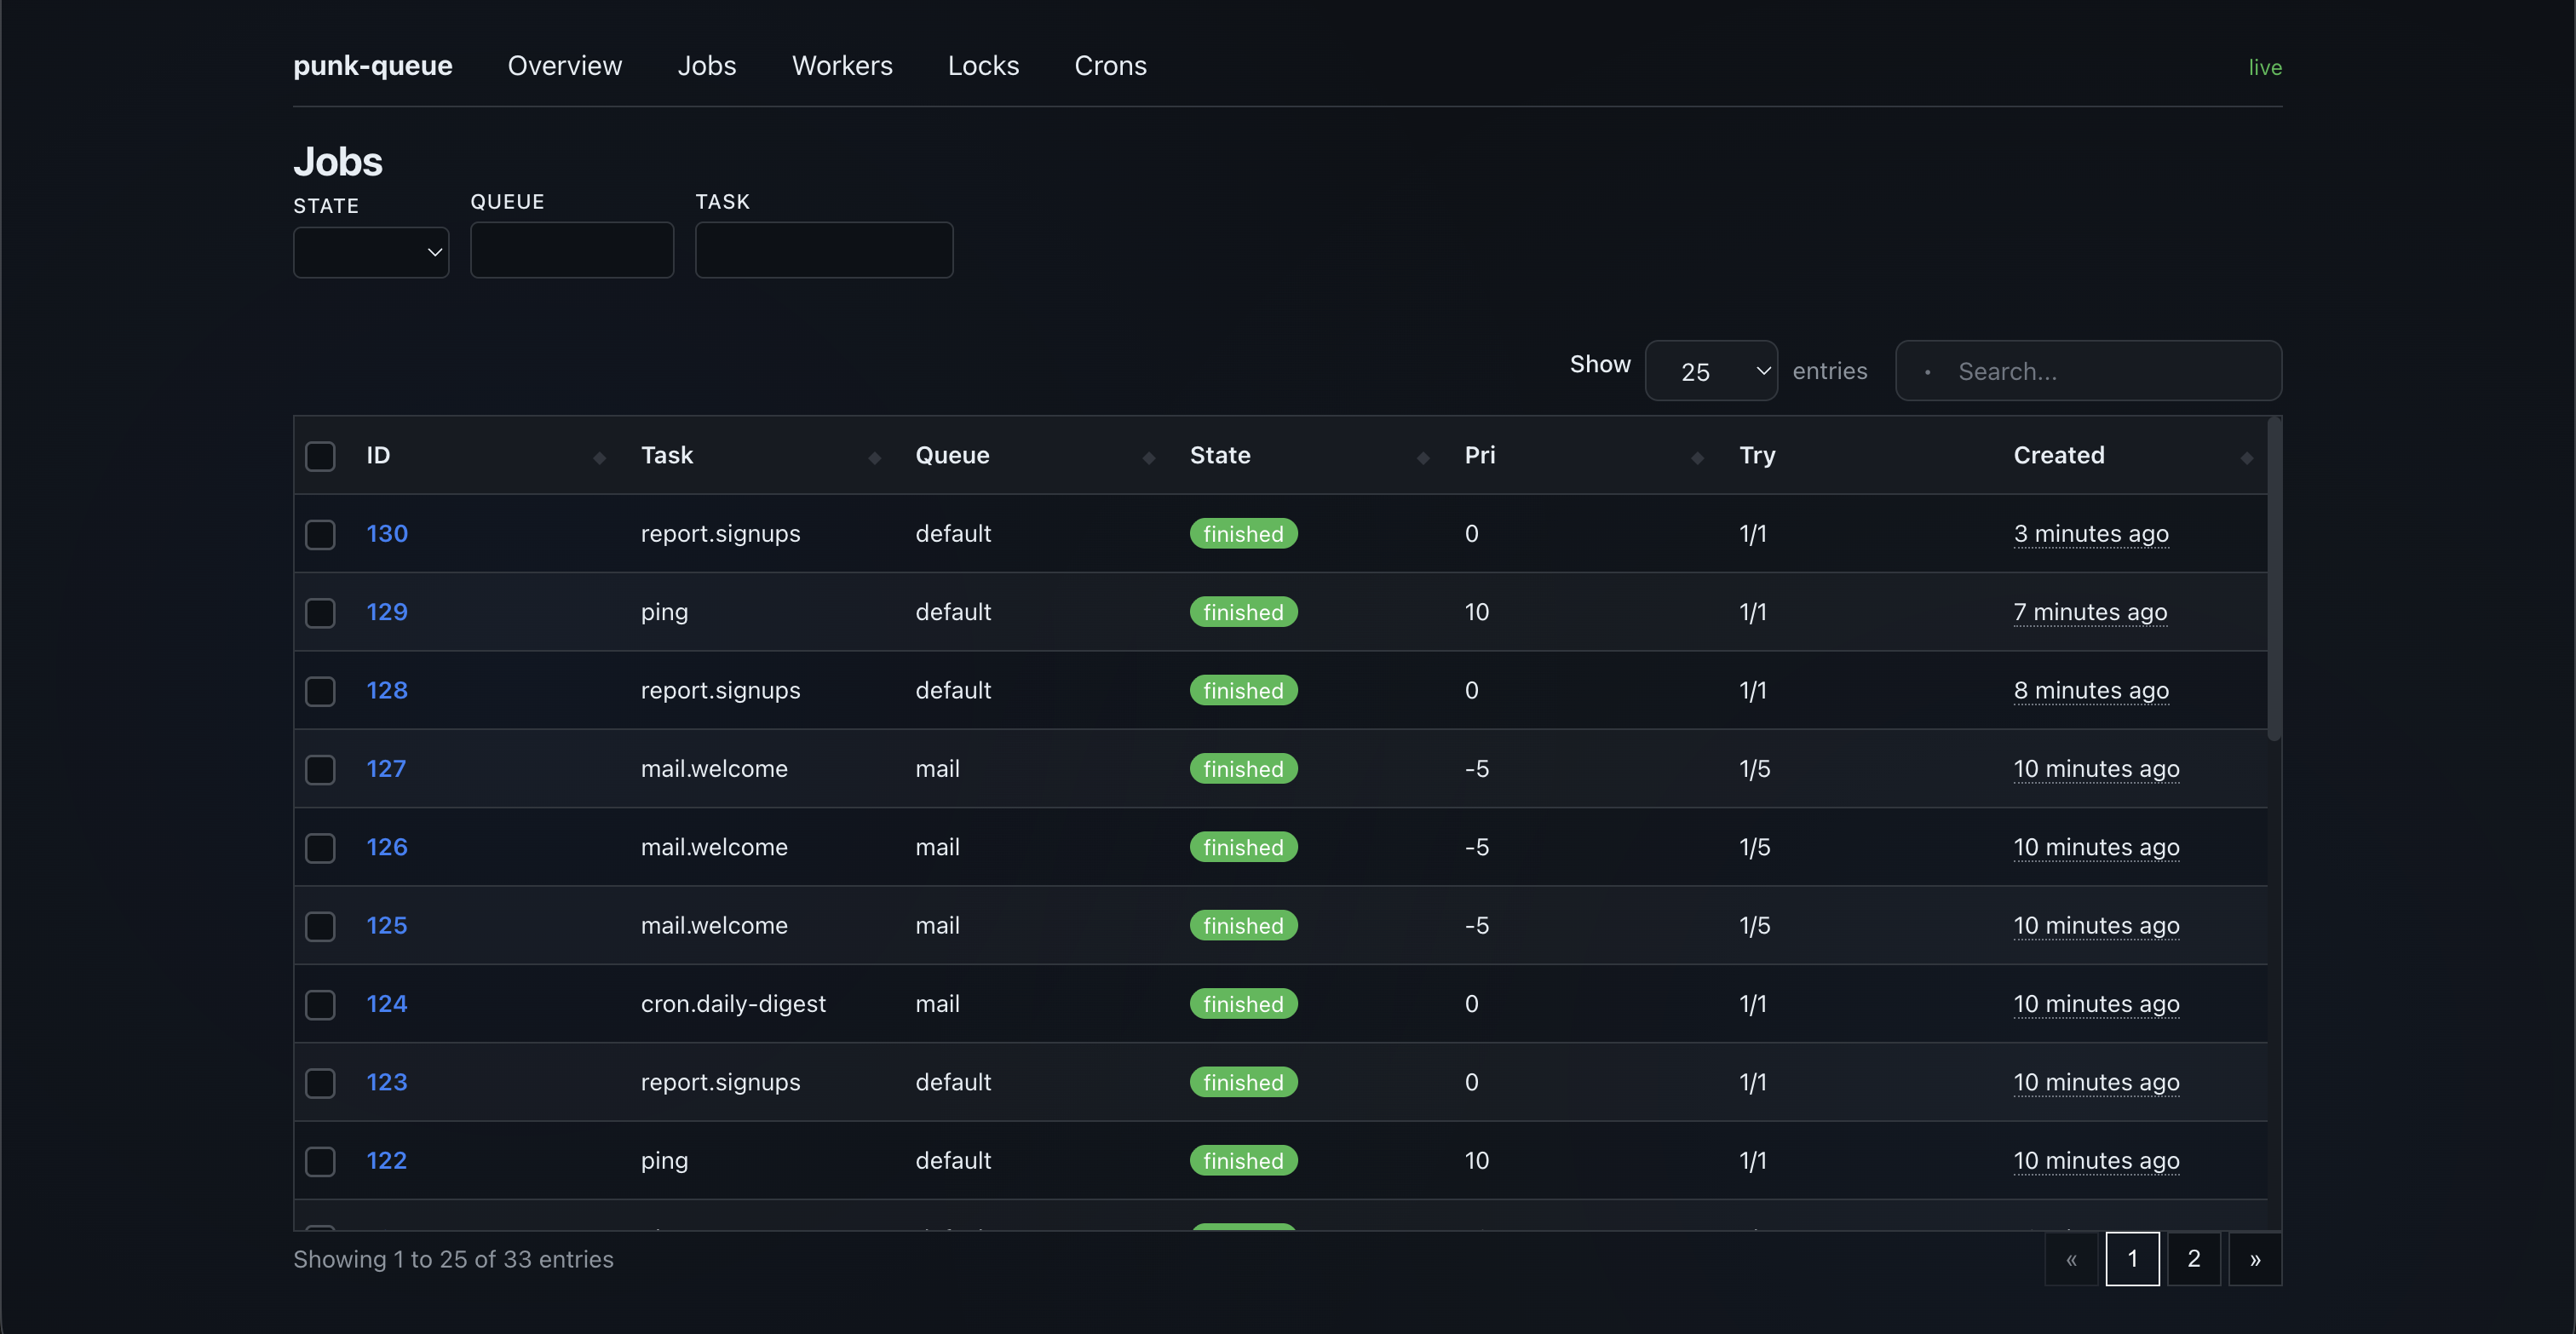Sort table by State column arrows
The width and height of the screenshot is (2576, 1334).
[1423, 457]
